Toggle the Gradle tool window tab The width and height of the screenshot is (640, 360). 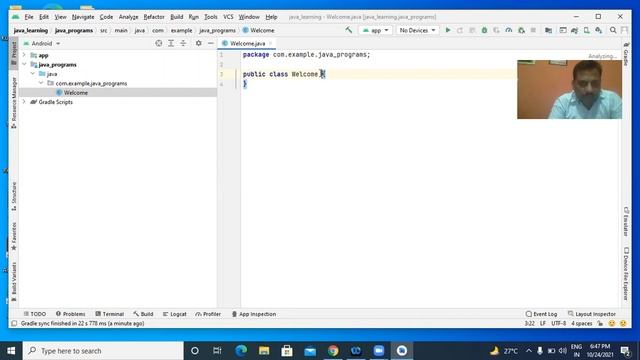tap(626, 53)
